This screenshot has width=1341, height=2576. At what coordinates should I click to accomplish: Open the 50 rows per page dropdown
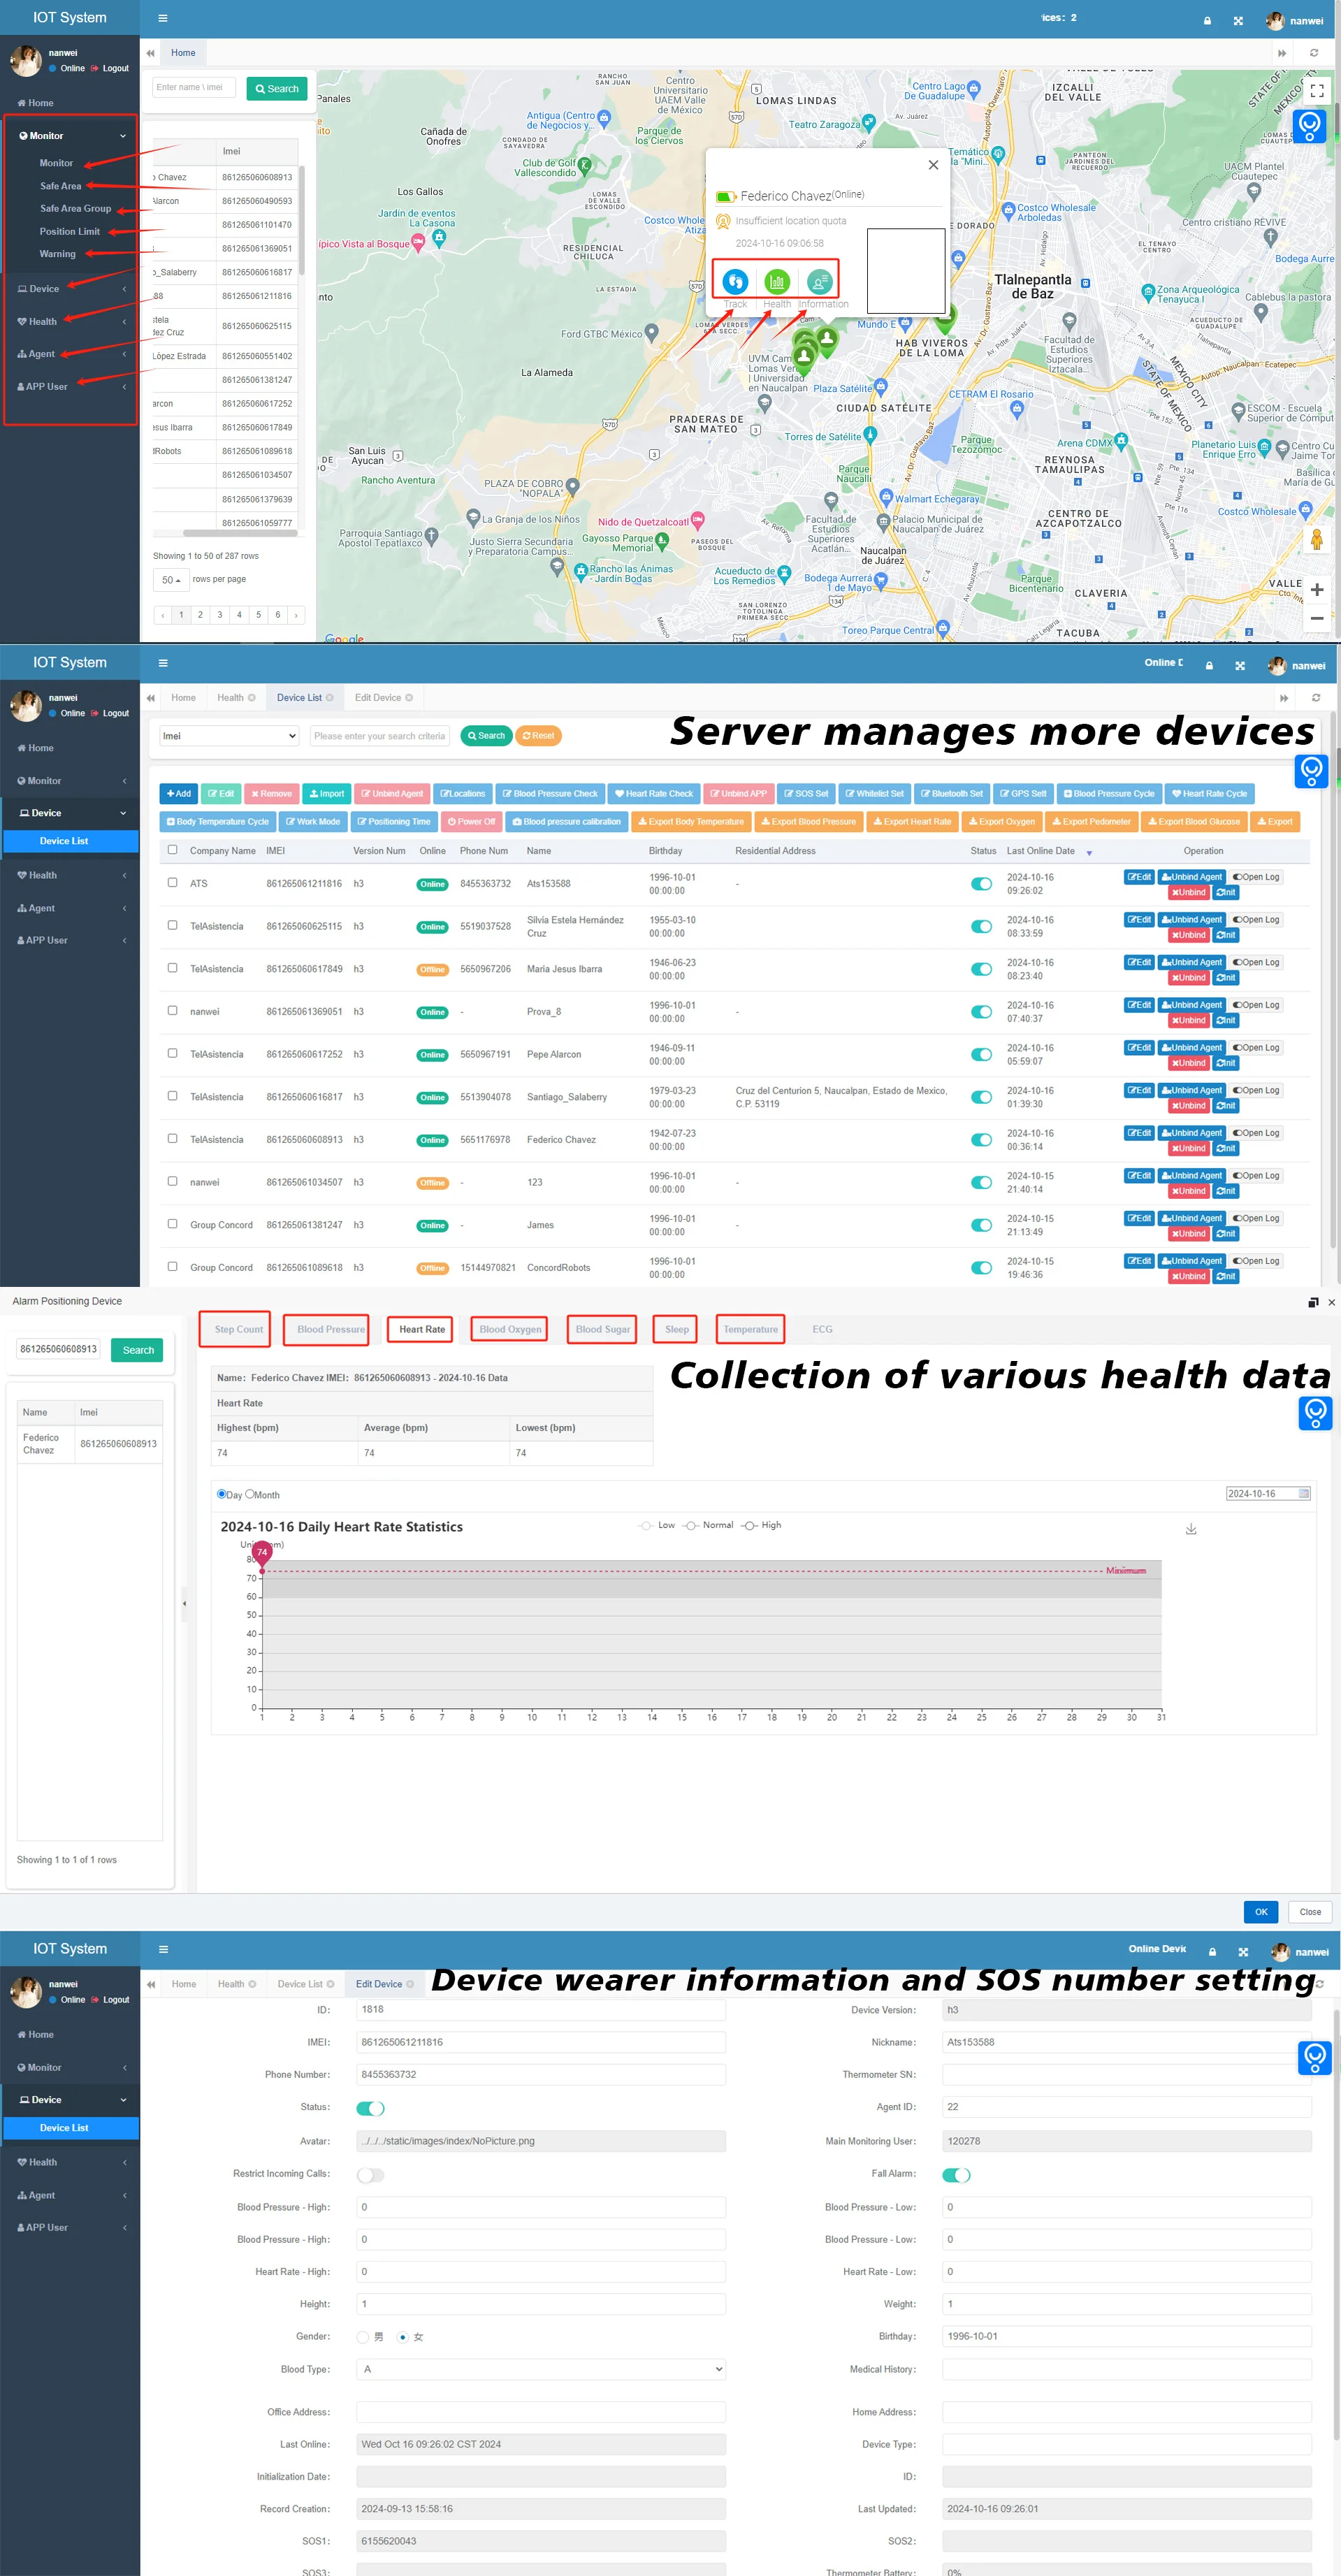(x=171, y=580)
